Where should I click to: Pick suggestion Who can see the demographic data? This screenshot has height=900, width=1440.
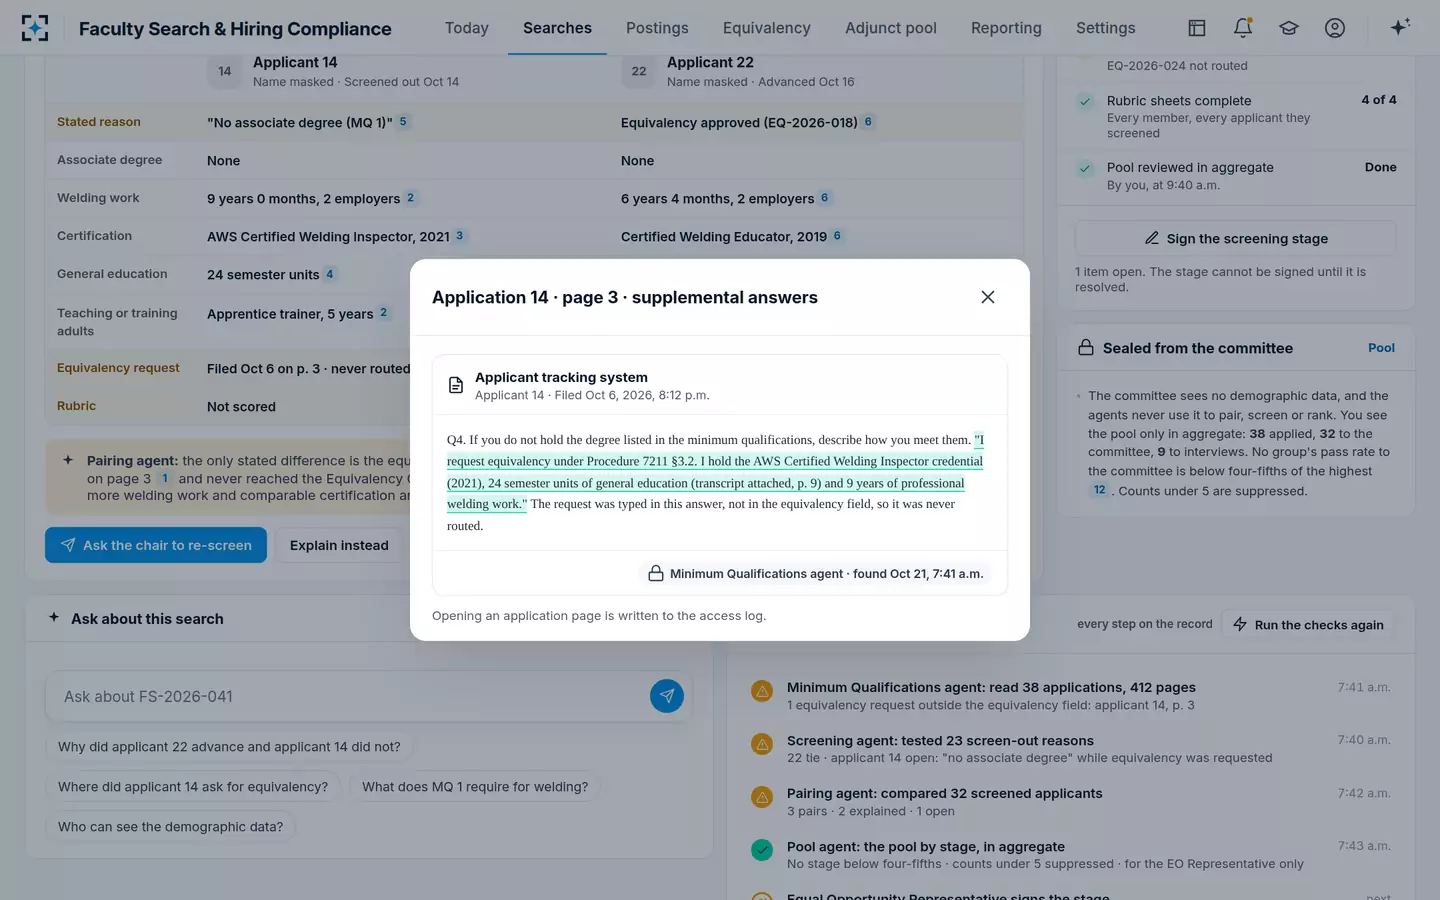coord(171,827)
